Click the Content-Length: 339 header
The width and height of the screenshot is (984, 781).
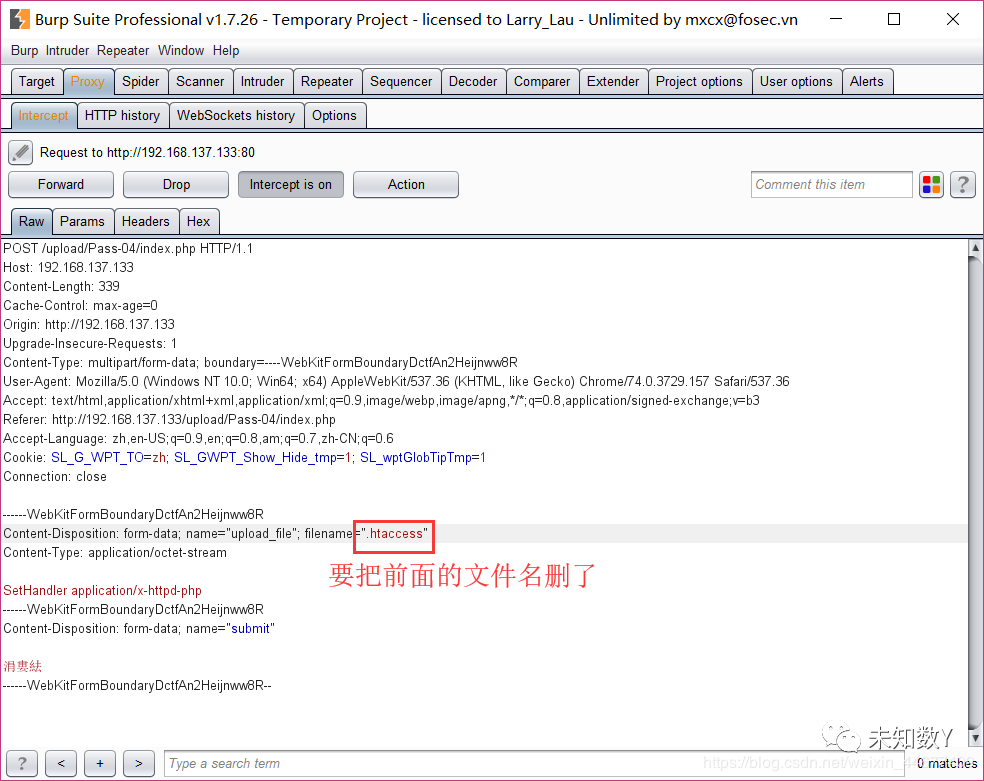62,287
